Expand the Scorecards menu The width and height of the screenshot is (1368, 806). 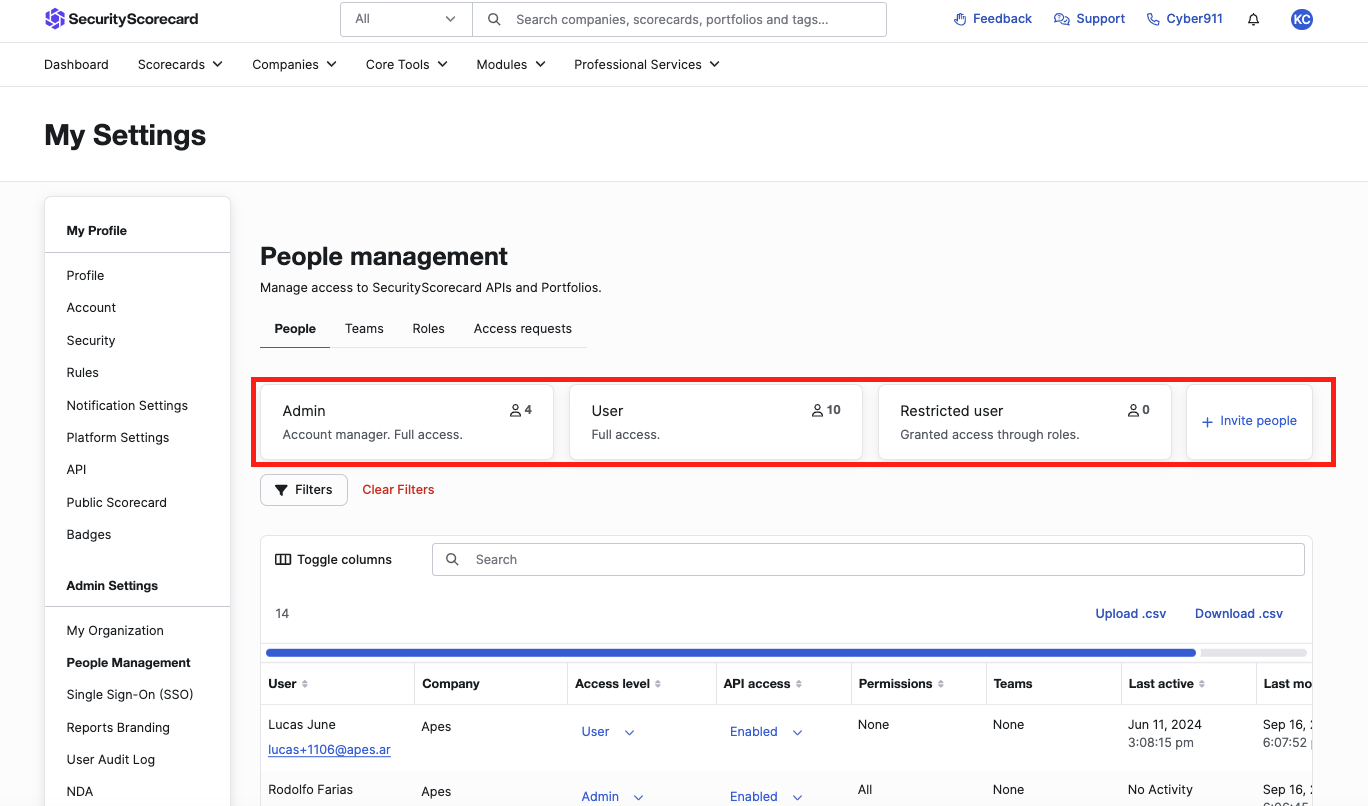180,64
